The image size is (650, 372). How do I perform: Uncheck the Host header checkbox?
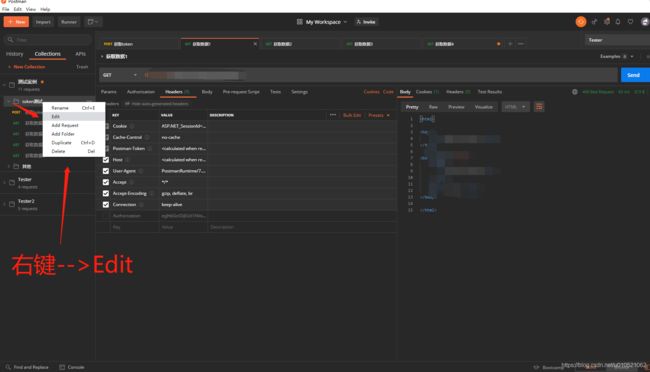coord(106,160)
